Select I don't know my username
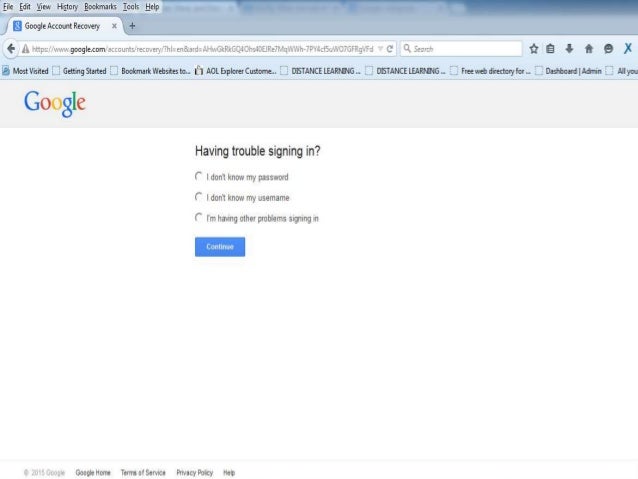638x479 pixels. [x=199, y=197]
